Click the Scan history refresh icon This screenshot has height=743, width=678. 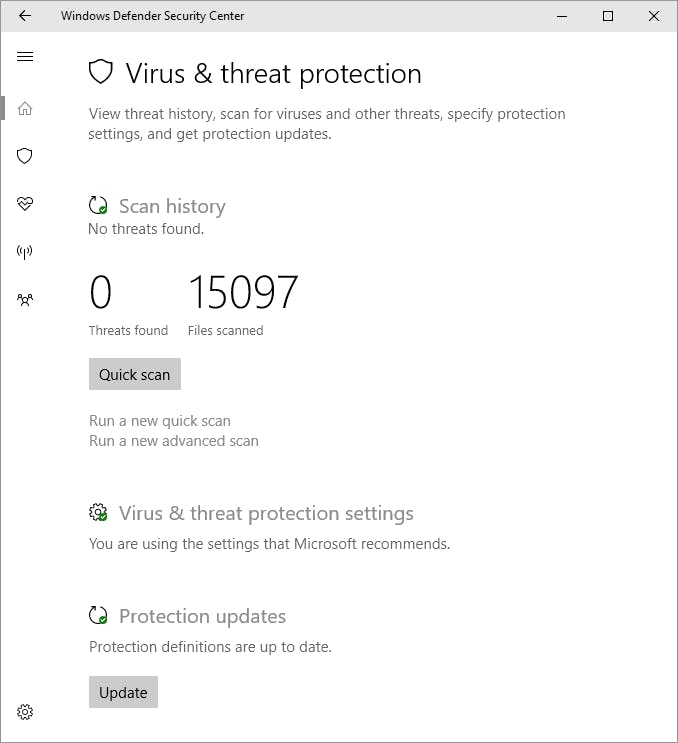point(98,206)
